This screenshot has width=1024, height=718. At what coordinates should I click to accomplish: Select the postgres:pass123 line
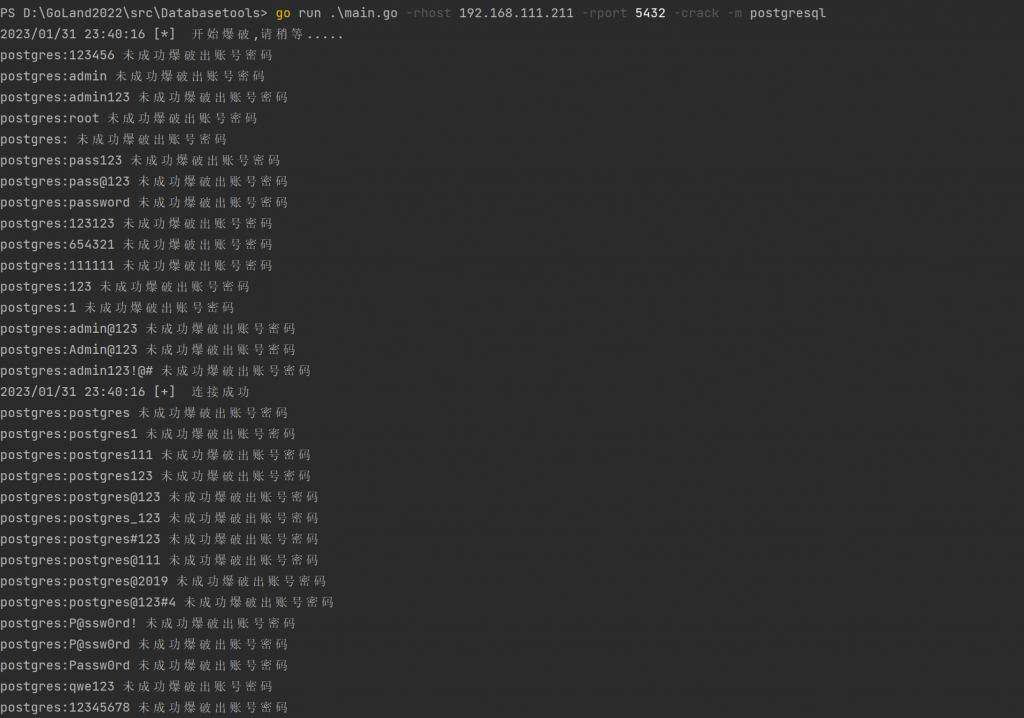(140, 160)
